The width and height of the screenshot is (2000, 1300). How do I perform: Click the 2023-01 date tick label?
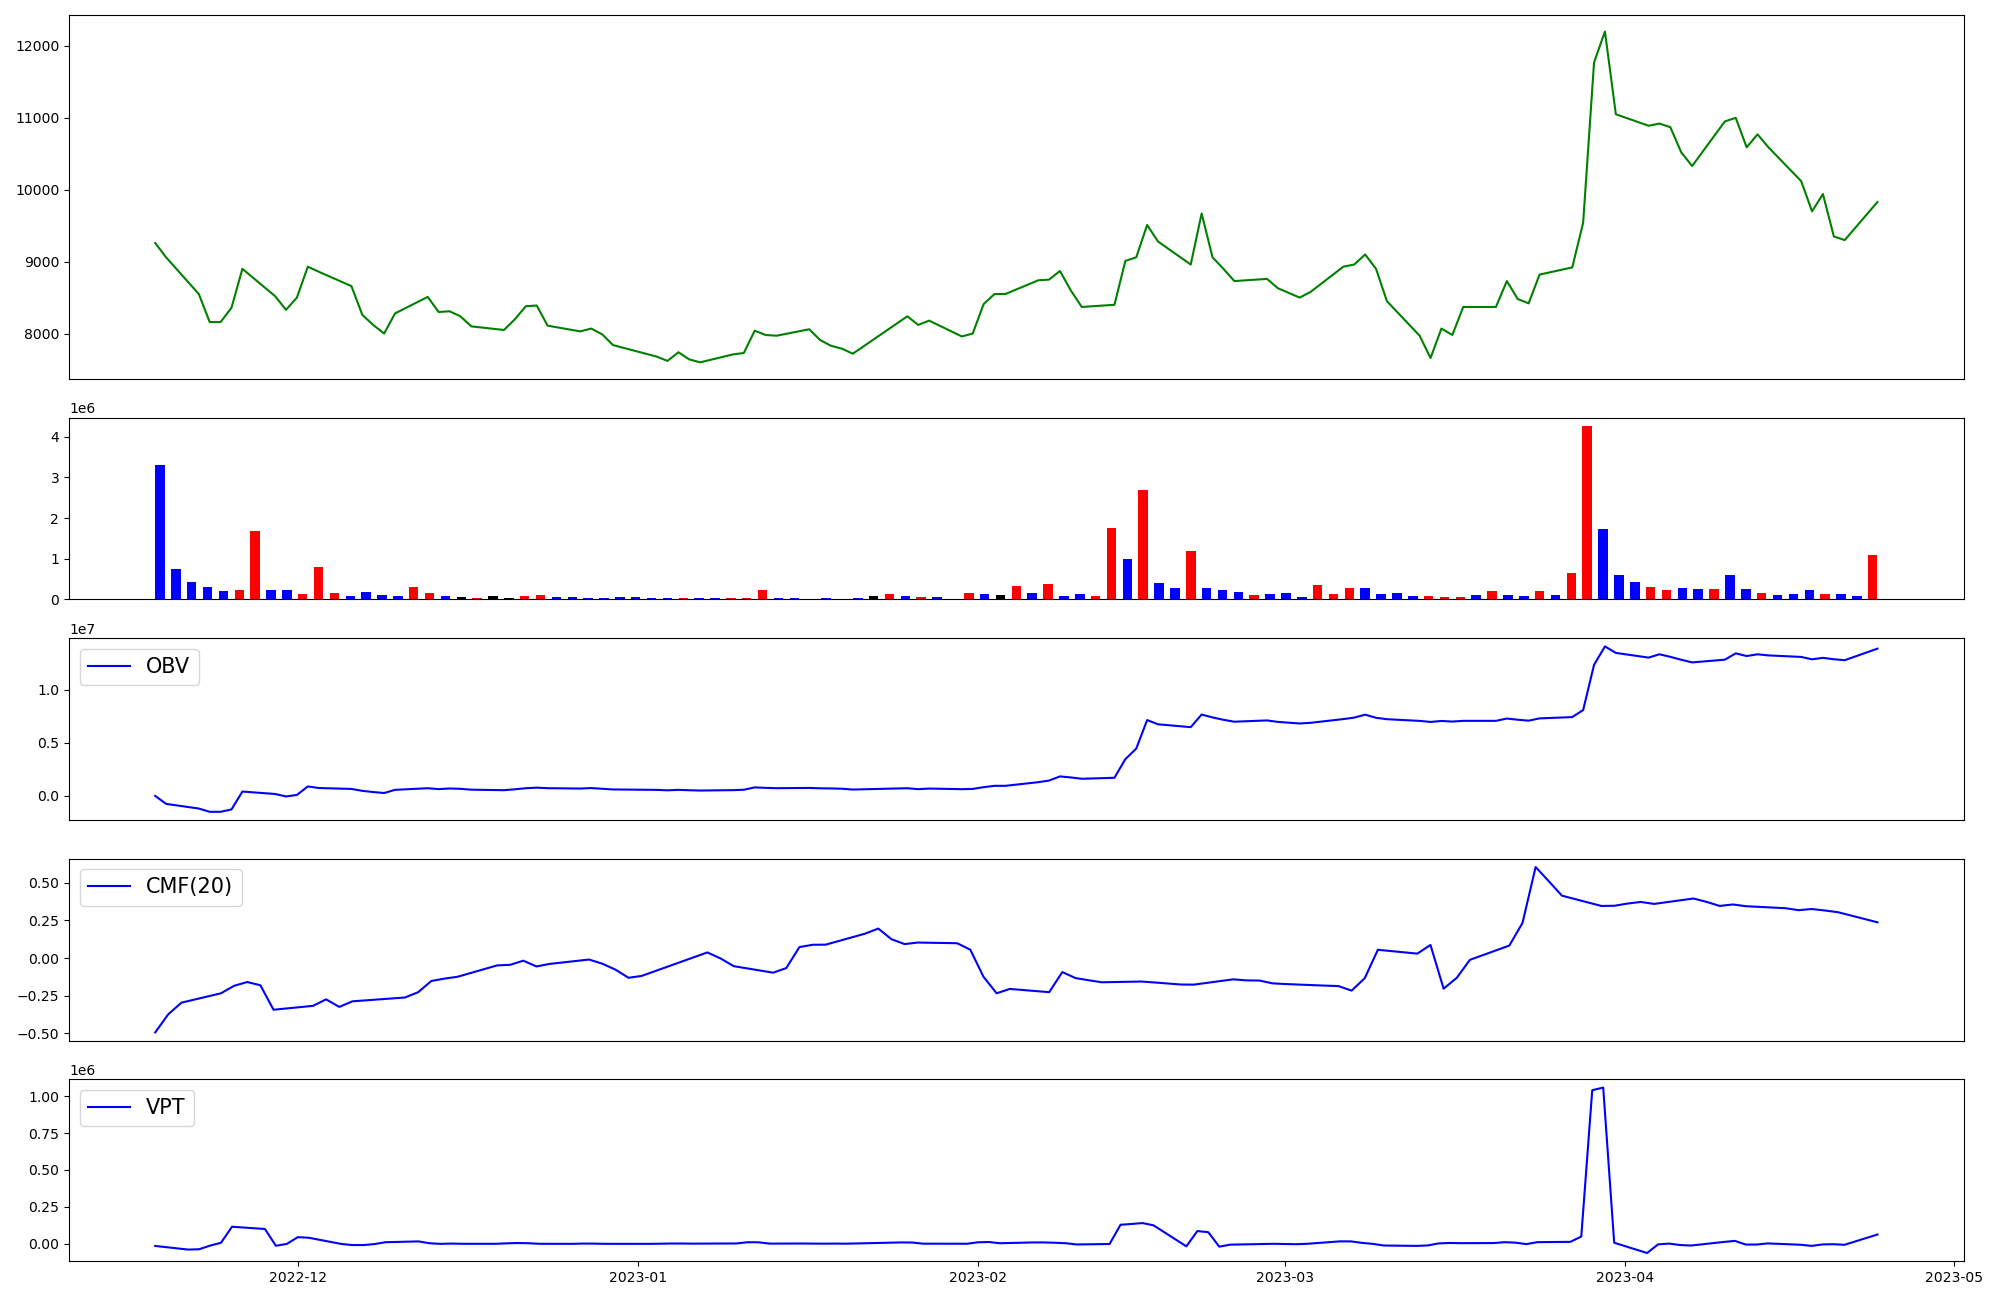[637, 1277]
